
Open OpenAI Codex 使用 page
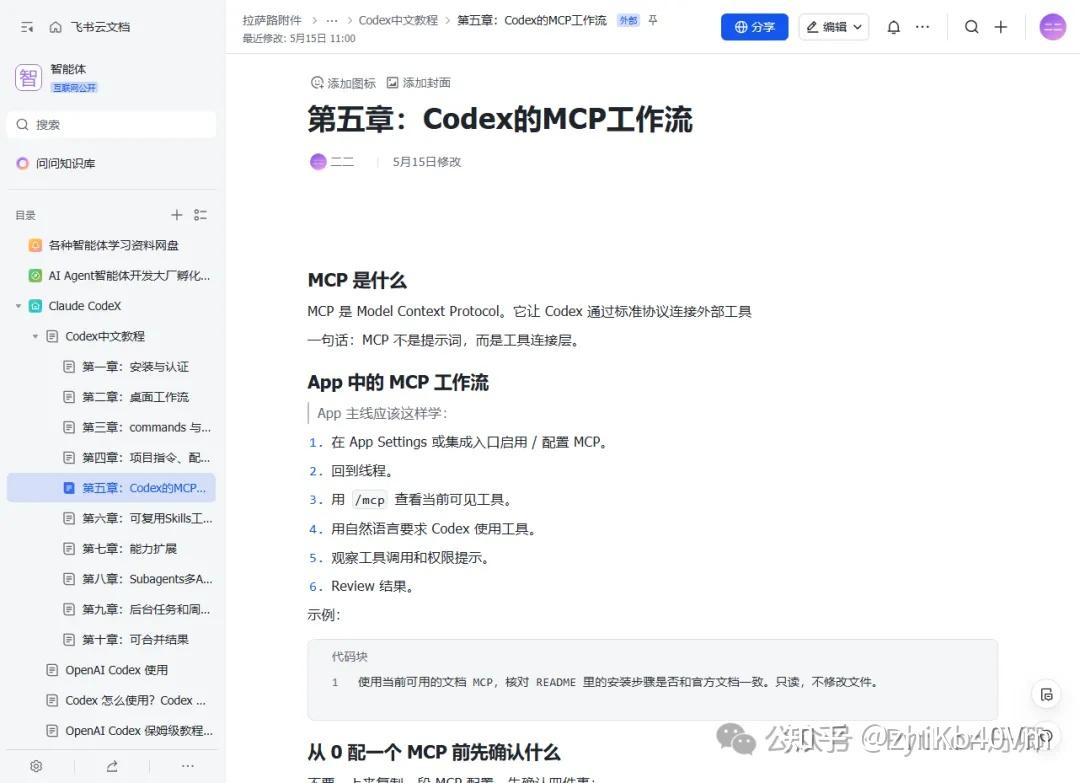[x=116, y=669]
